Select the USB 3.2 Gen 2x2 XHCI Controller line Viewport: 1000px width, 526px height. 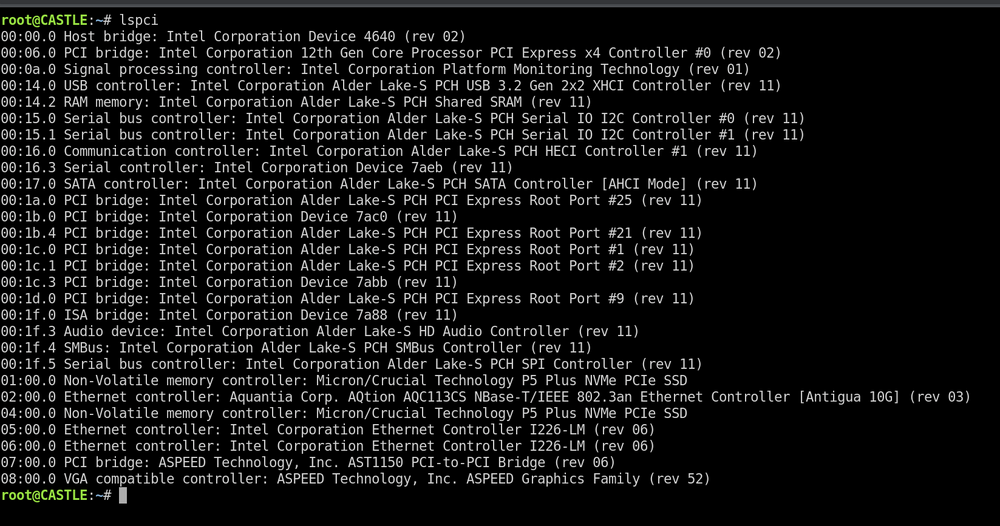pos(391,86)
